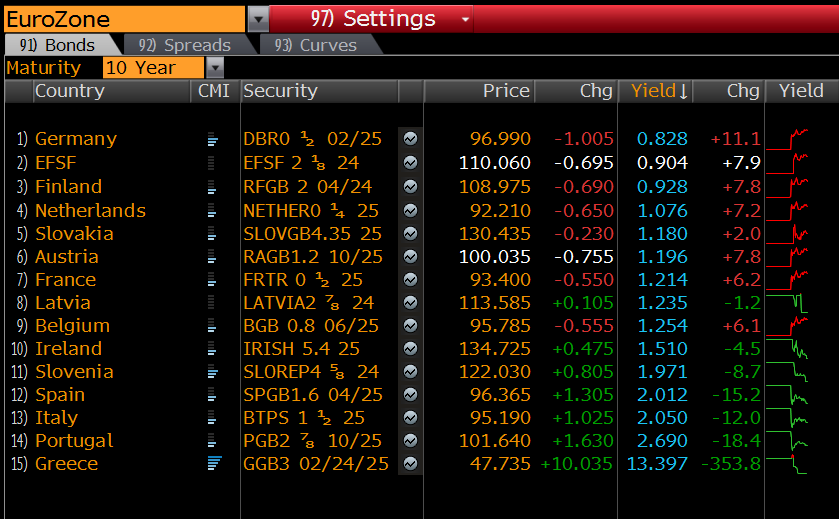
Task: Click the CMI bars icon for Belgium
Action: coord(211,326)
